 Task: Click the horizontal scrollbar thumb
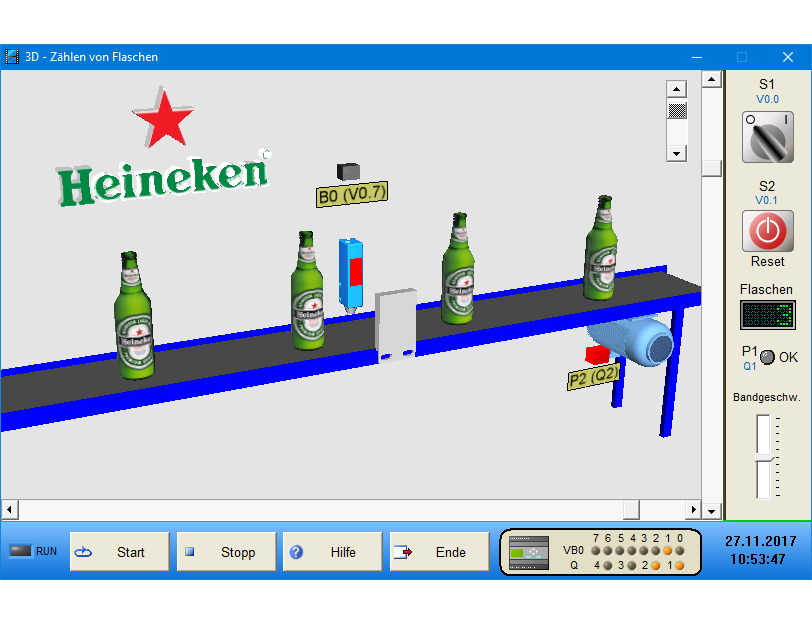tap(631, 510)
